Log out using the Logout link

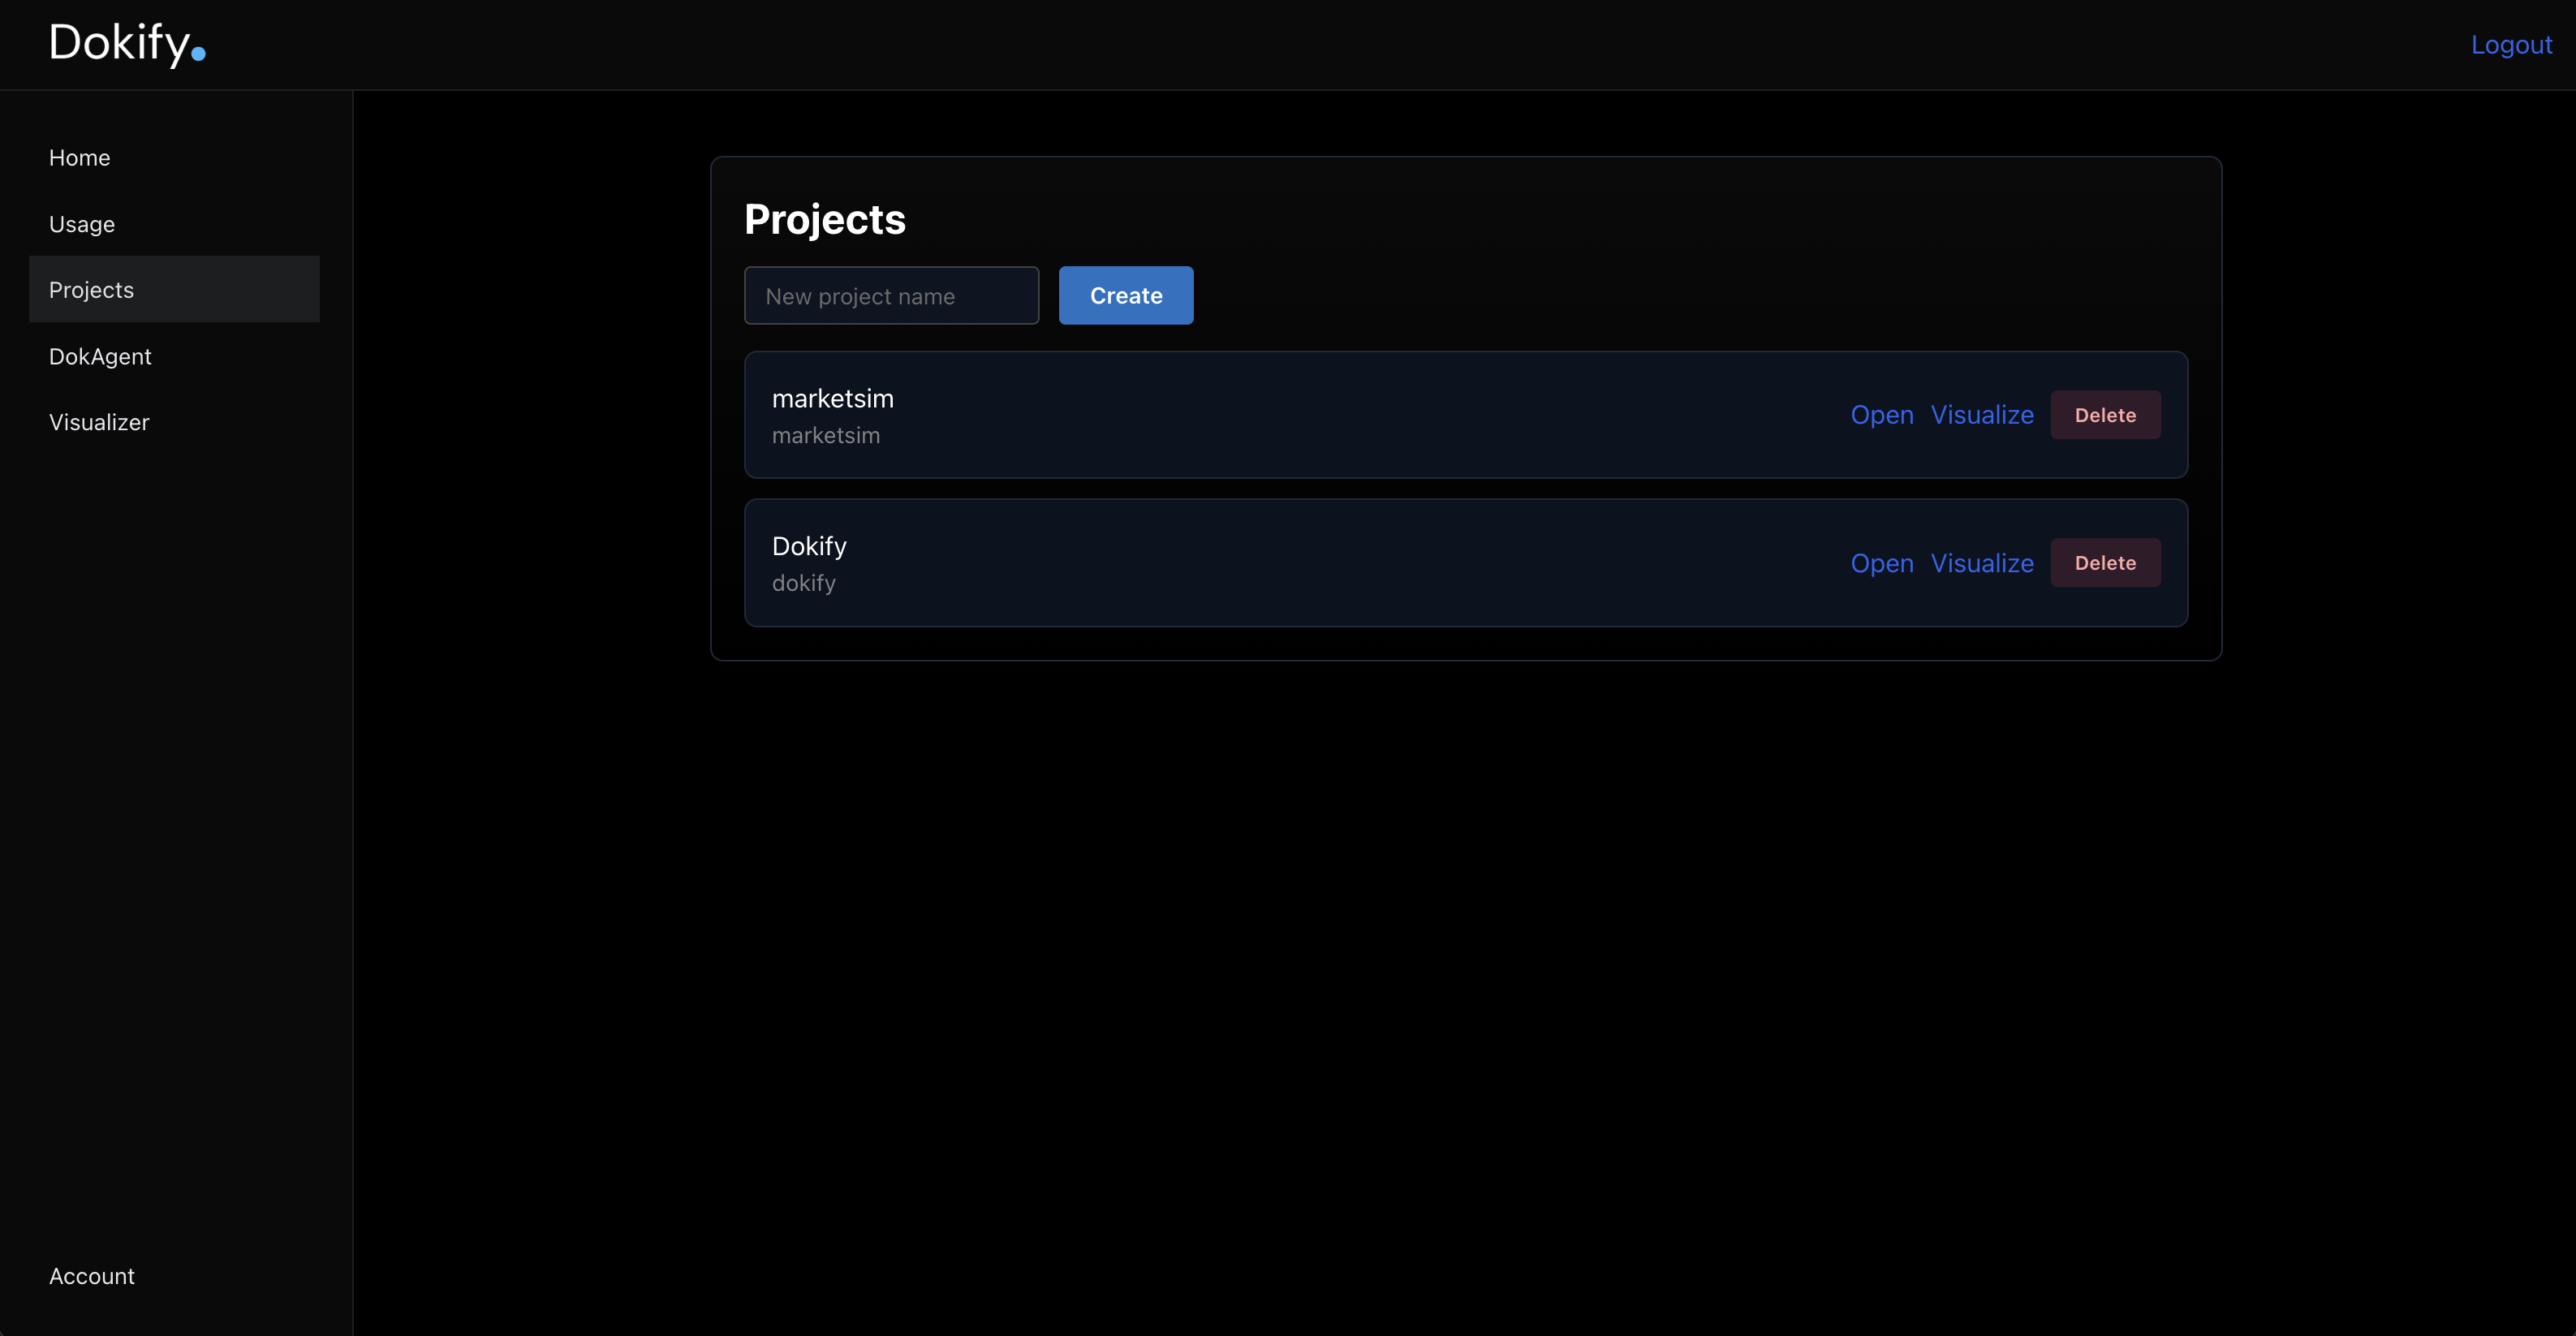tap(2511, 45)
